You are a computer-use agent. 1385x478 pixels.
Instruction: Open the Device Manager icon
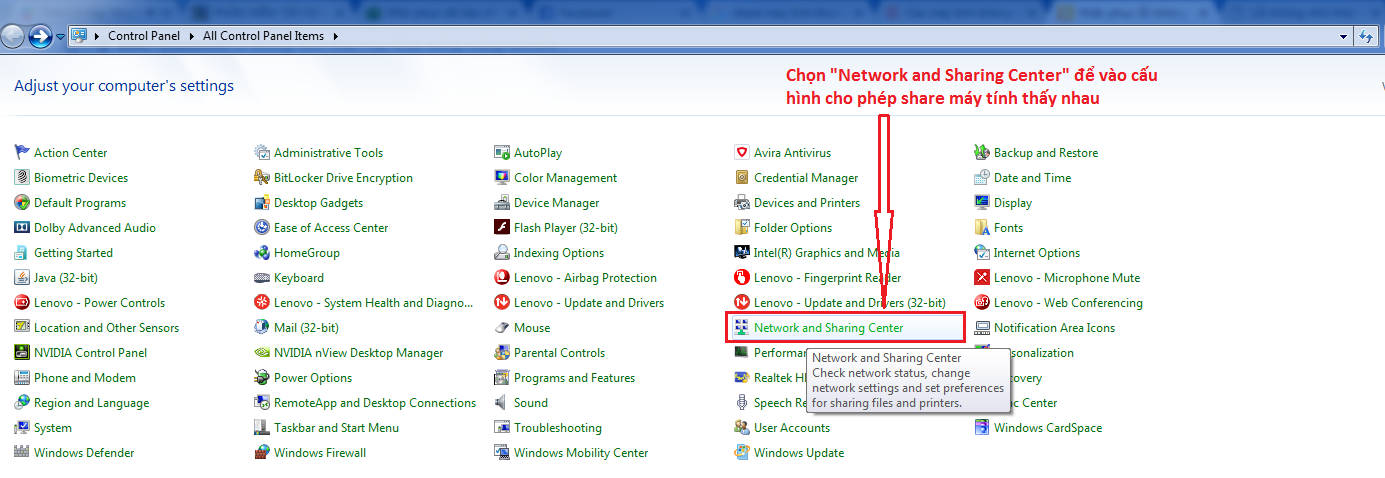click(x=502, y=203)
